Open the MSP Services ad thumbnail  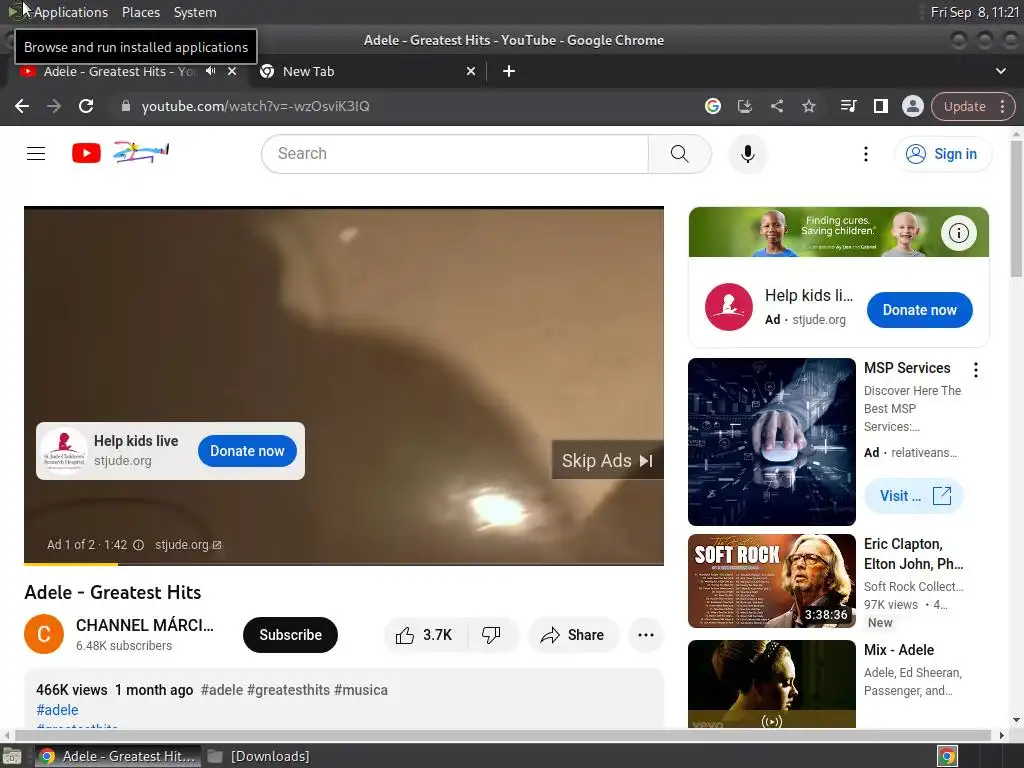771,441
